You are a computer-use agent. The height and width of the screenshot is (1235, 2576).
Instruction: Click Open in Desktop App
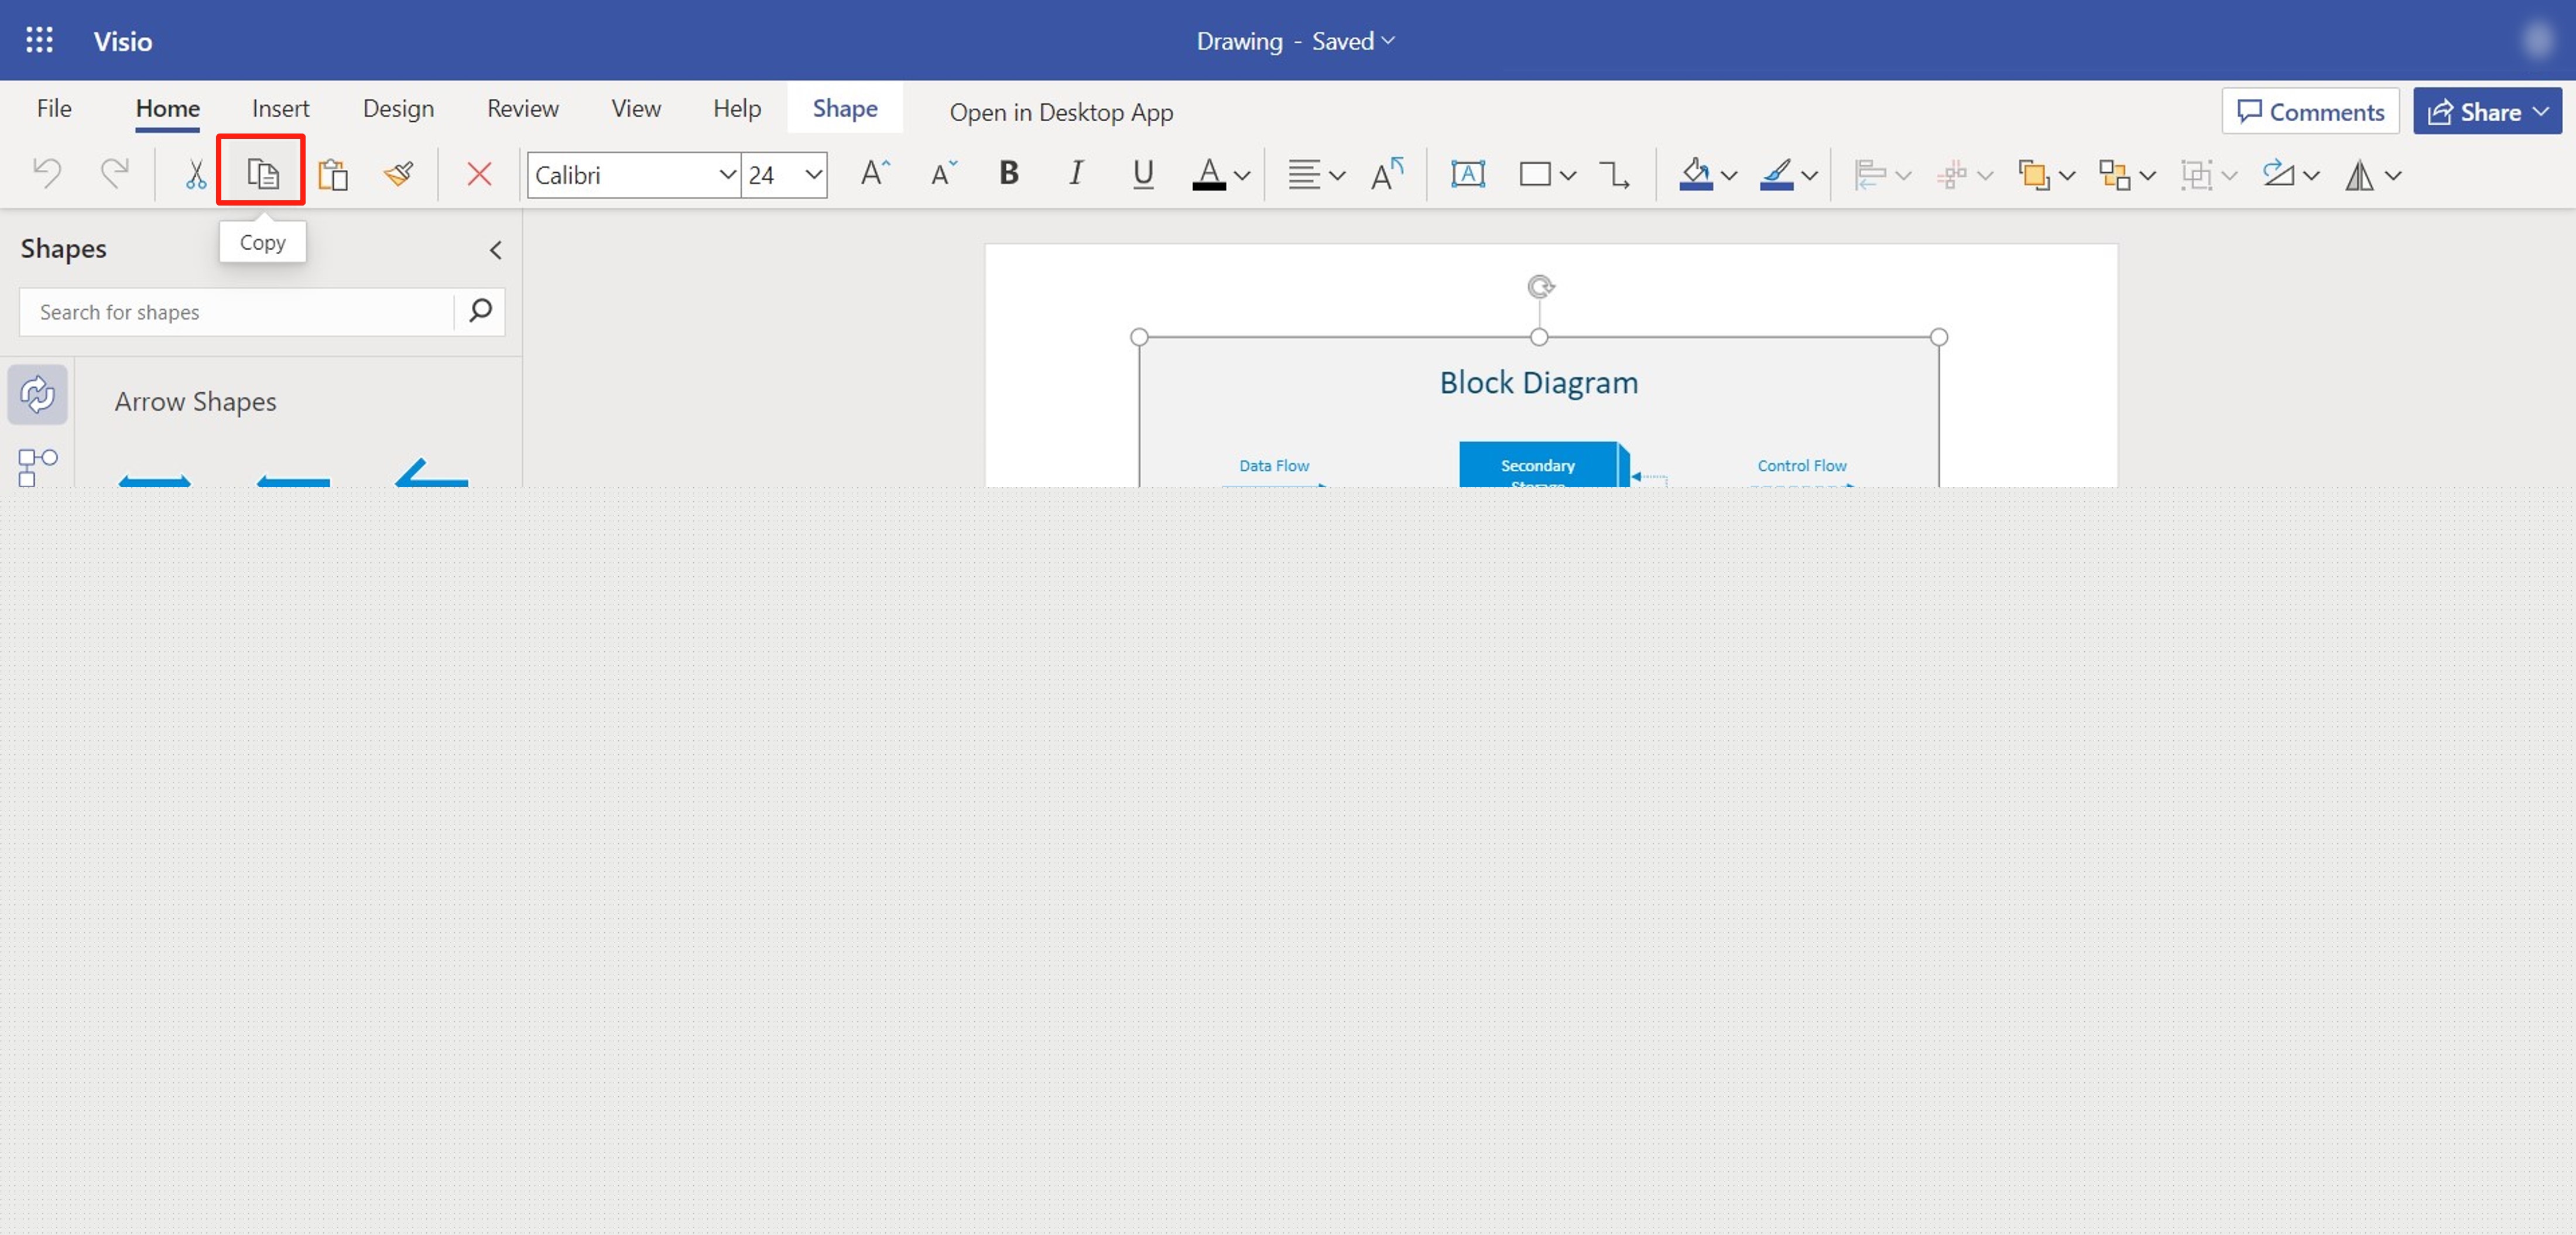point(1061,112)
